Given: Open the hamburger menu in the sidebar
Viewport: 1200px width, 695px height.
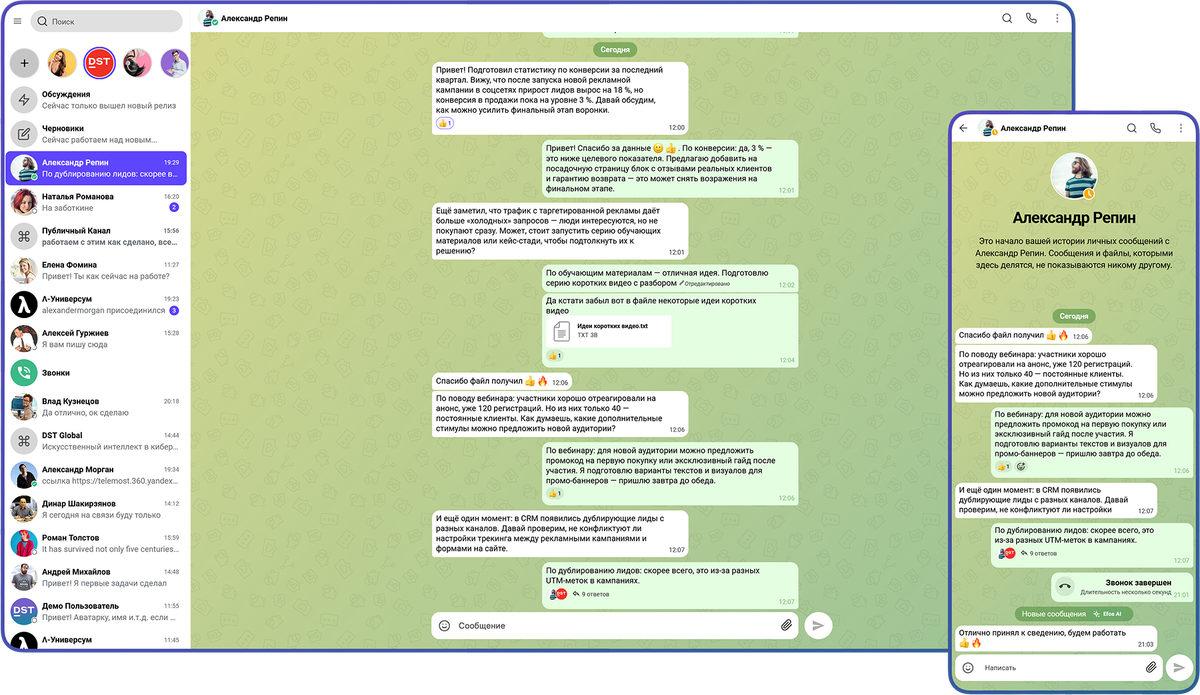Looking at the screenshot, I should [17, 21].
